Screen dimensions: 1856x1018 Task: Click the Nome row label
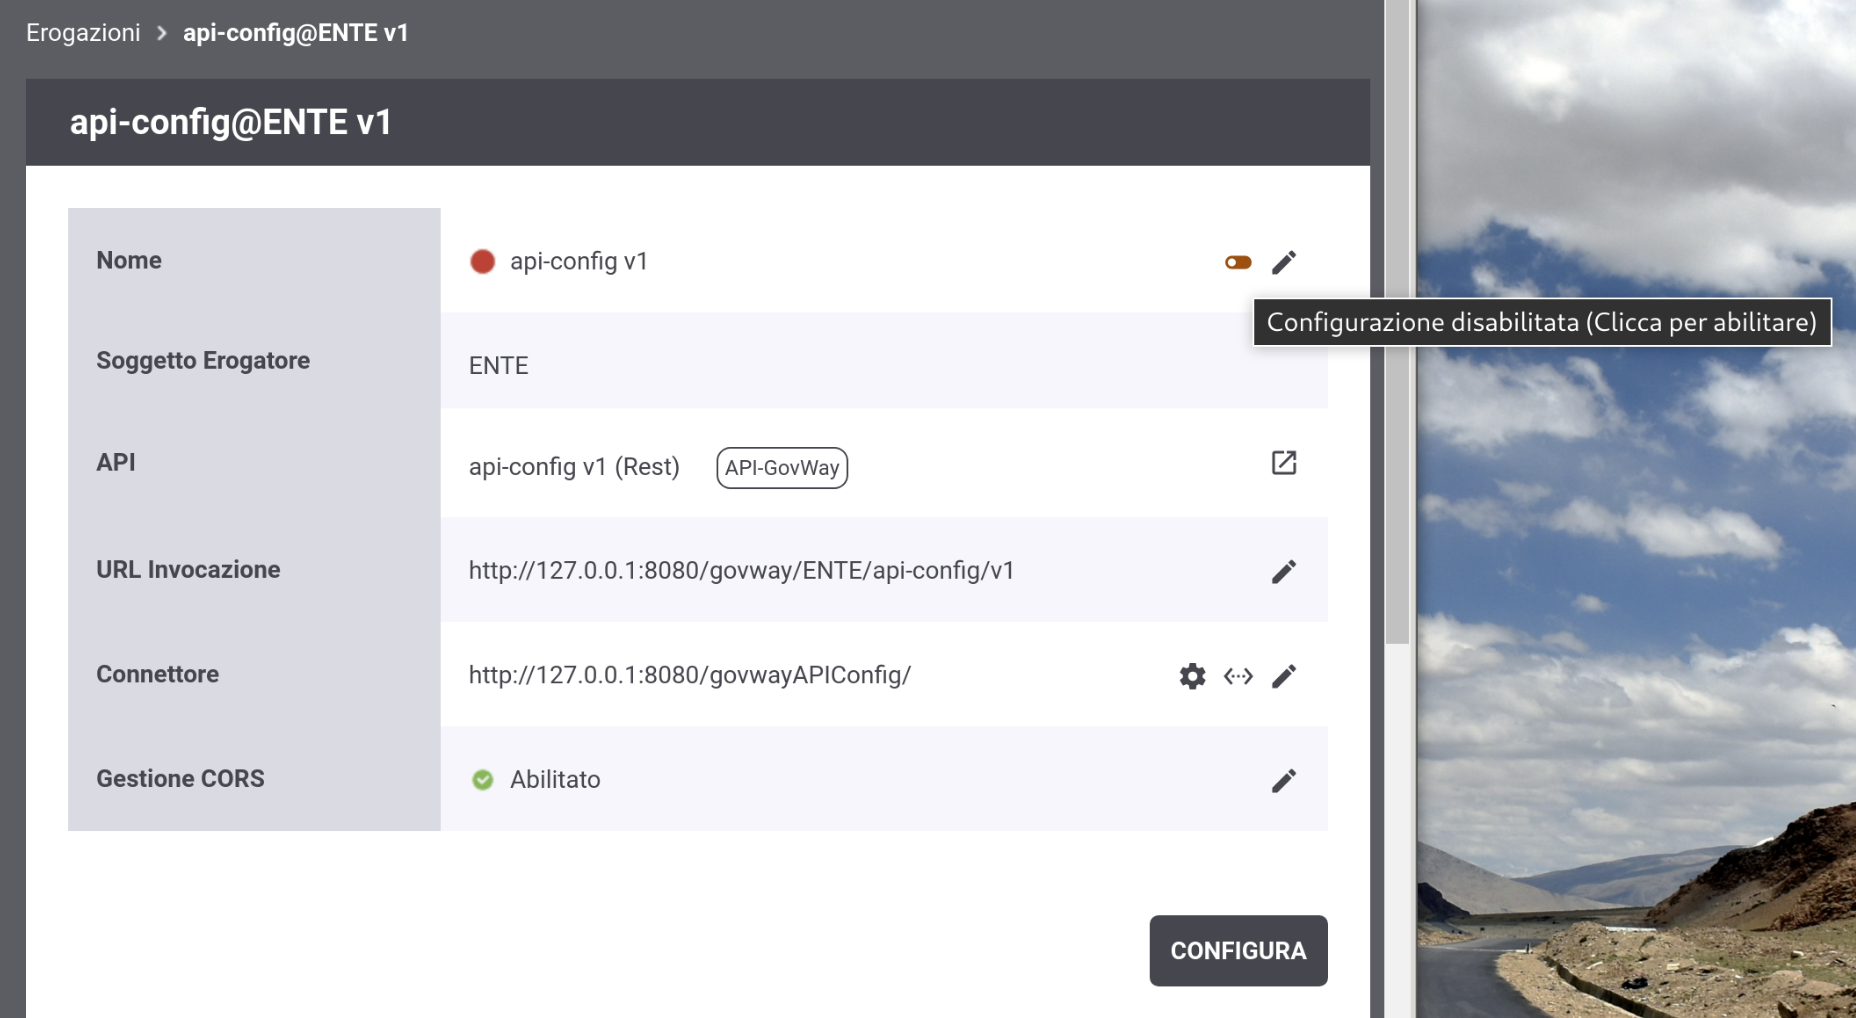[129, 260]
